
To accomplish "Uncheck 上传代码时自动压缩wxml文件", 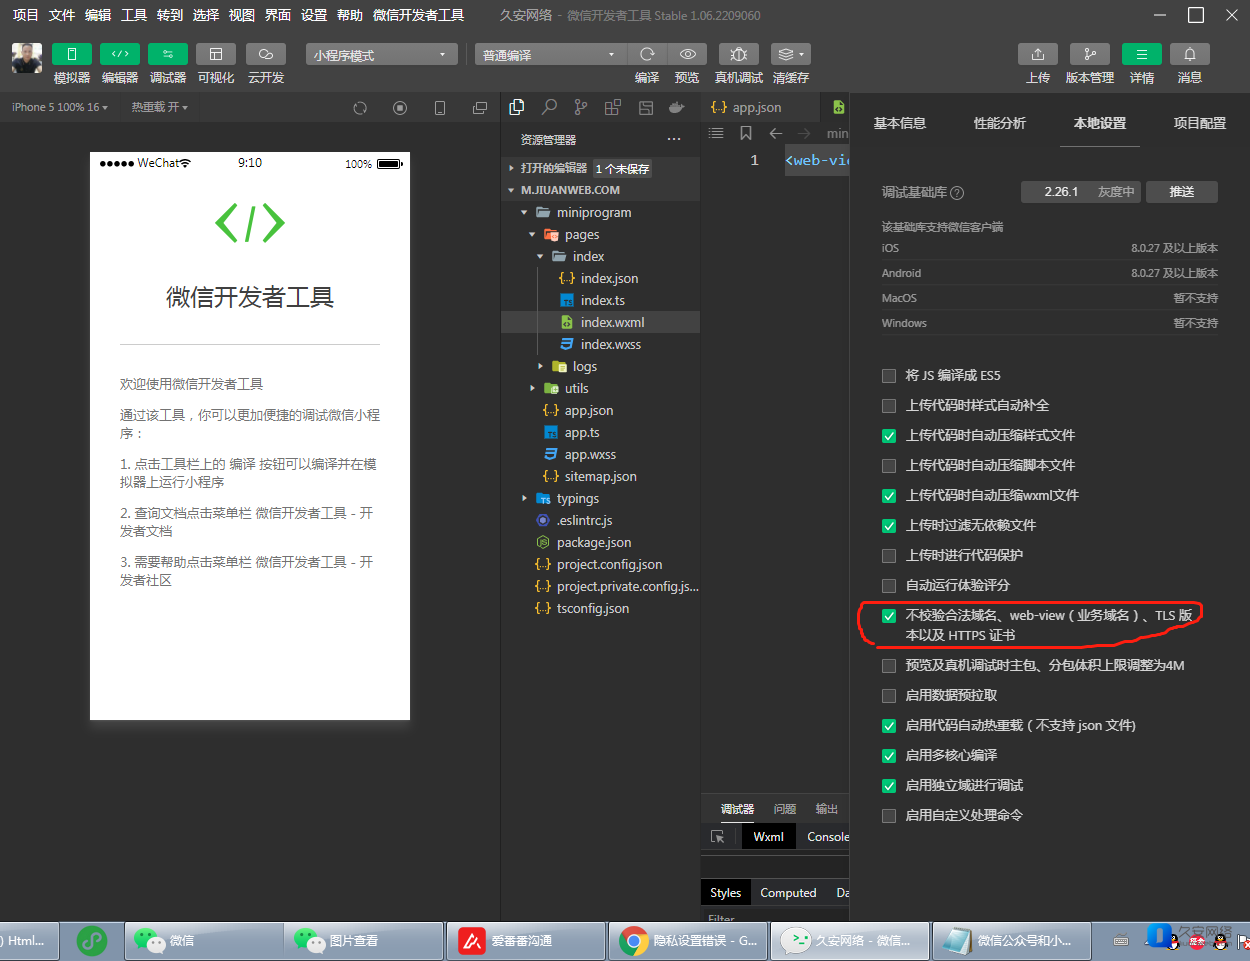I will point(889,496).
